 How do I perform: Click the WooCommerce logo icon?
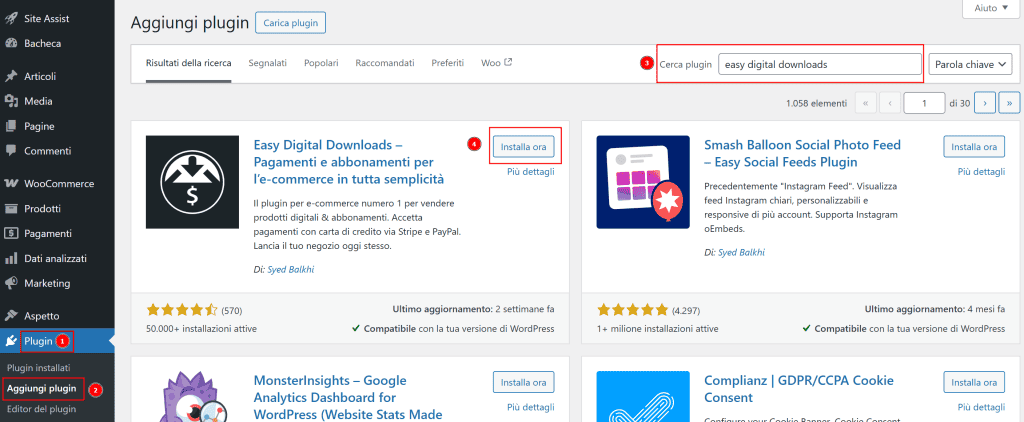click(11, 184)
